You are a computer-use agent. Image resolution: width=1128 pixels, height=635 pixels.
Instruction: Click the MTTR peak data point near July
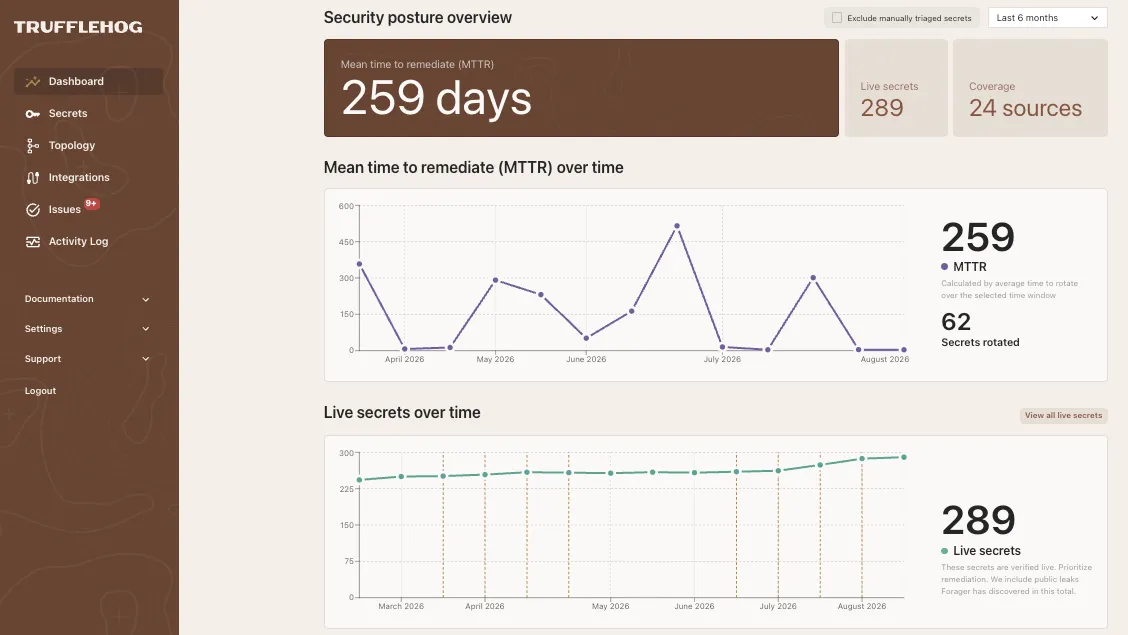click(x=677, y=226)
